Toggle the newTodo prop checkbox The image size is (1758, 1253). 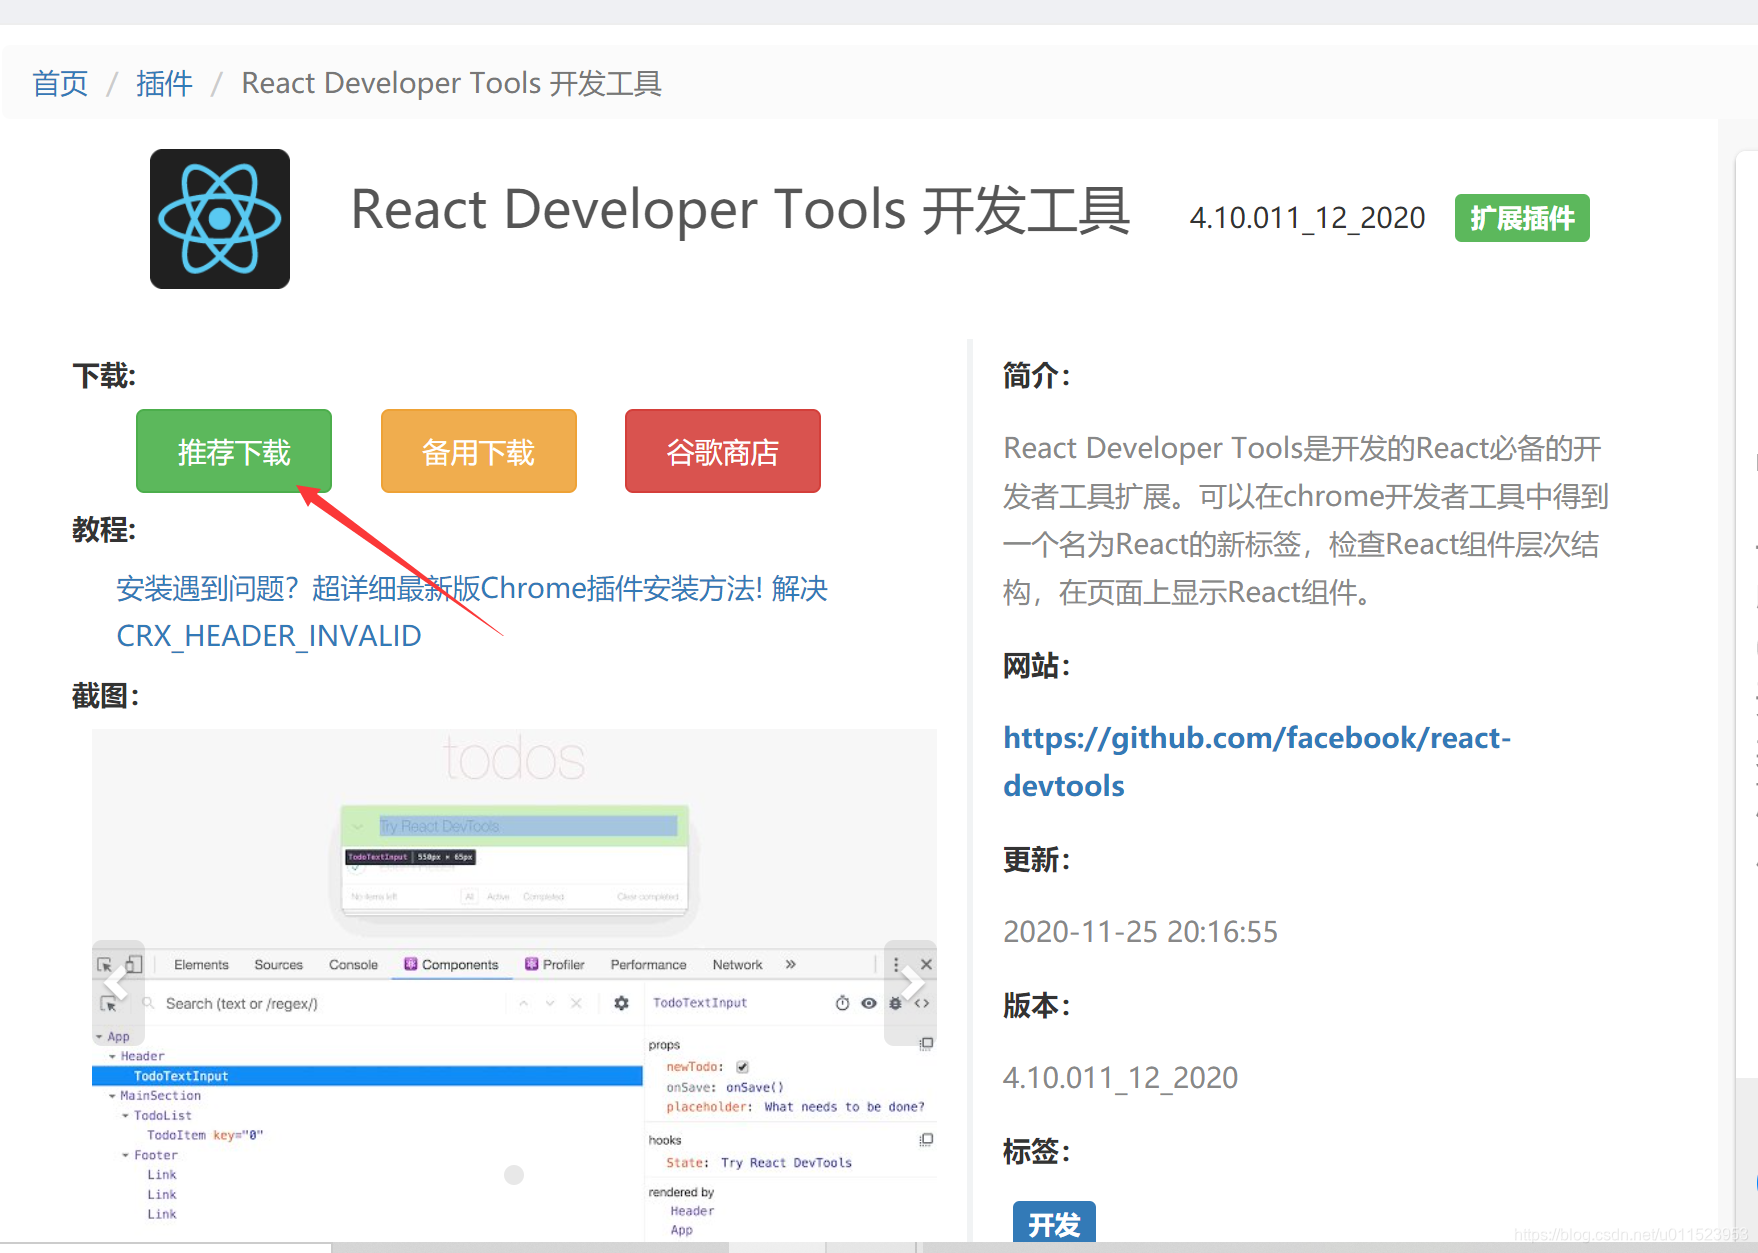click(742, 1067)
